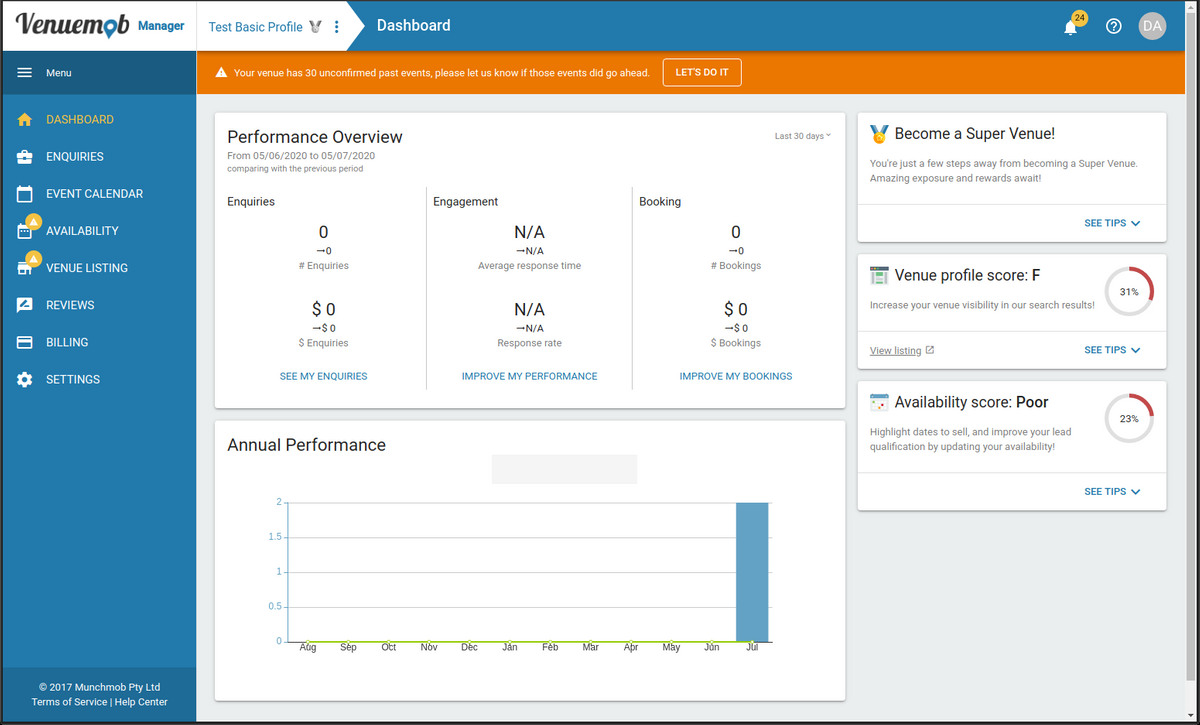
Task: Click the View listing link
Action: point(896,351)
